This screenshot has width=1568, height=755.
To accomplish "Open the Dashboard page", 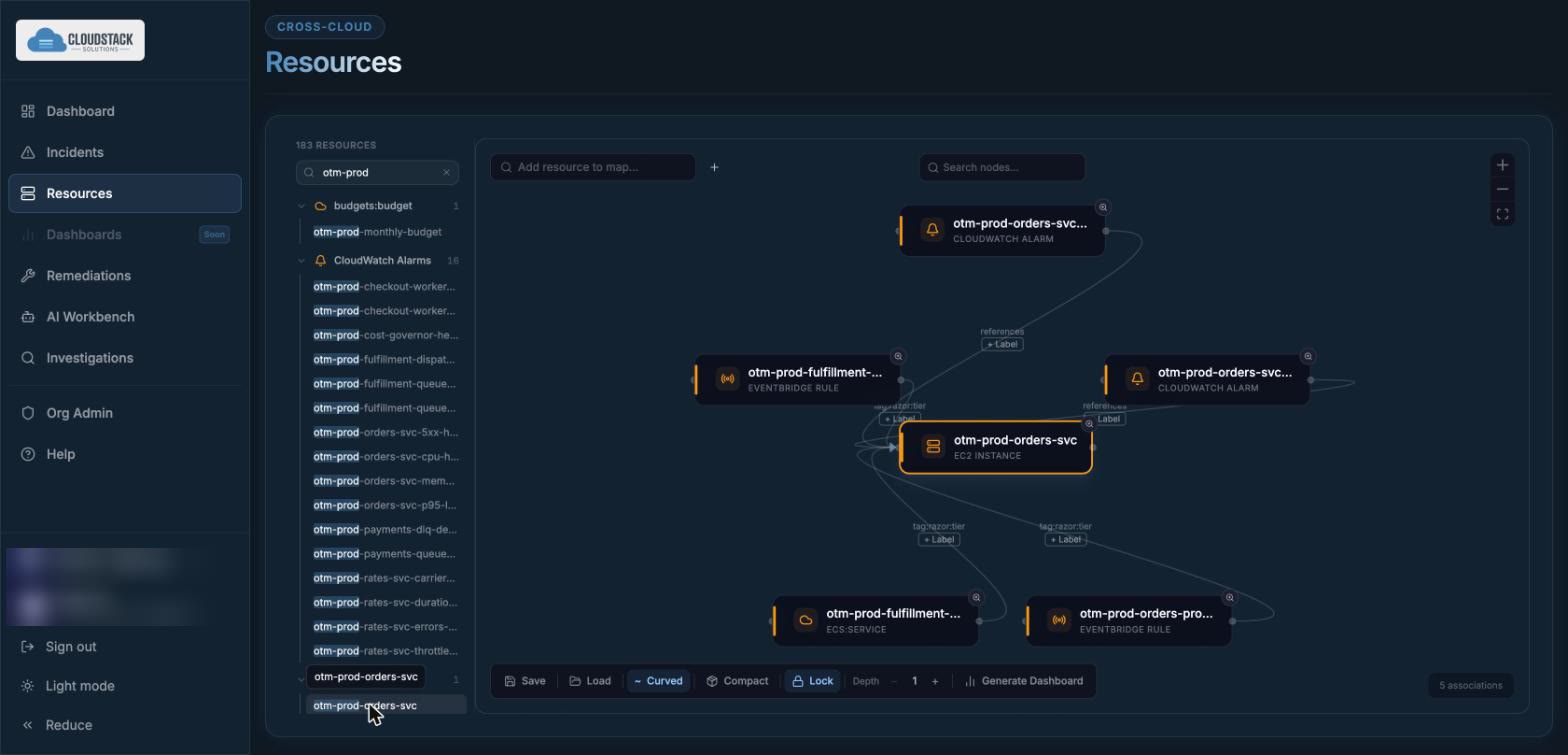I will 125,111.
